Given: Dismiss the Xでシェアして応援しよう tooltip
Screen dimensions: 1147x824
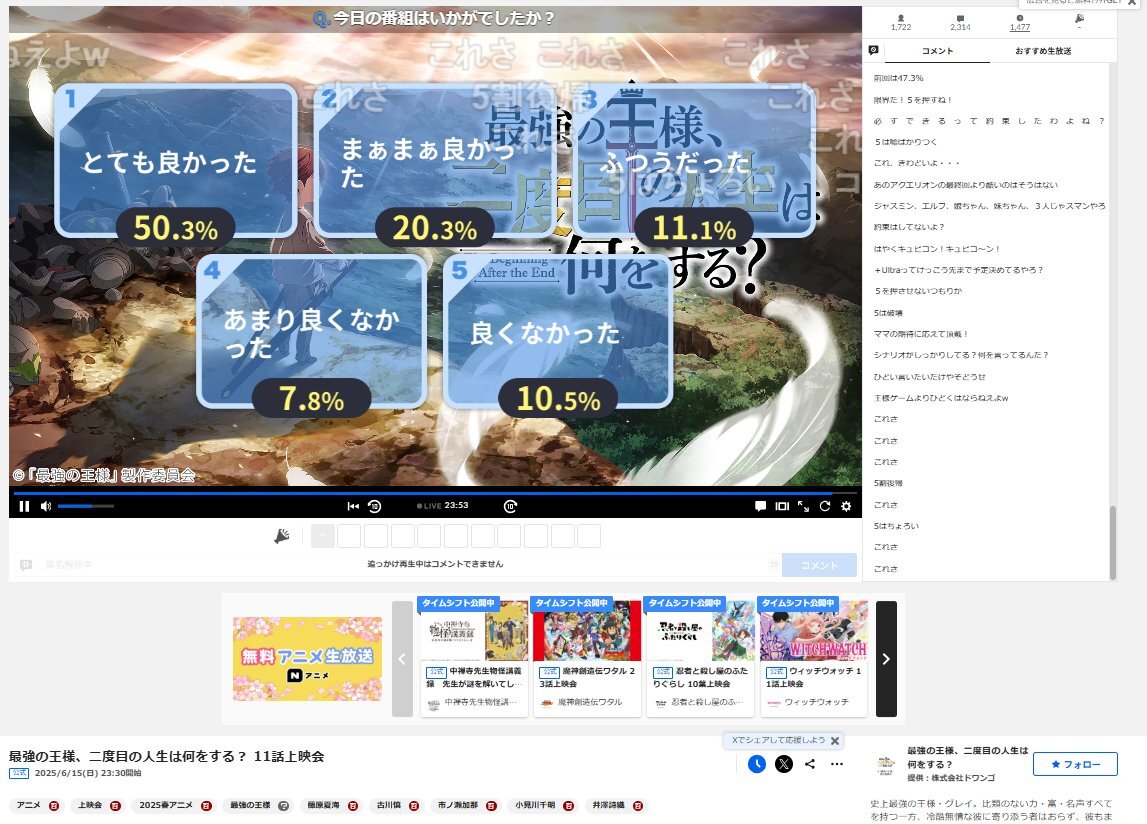Looking at the screenshot, I should point(835,741).
